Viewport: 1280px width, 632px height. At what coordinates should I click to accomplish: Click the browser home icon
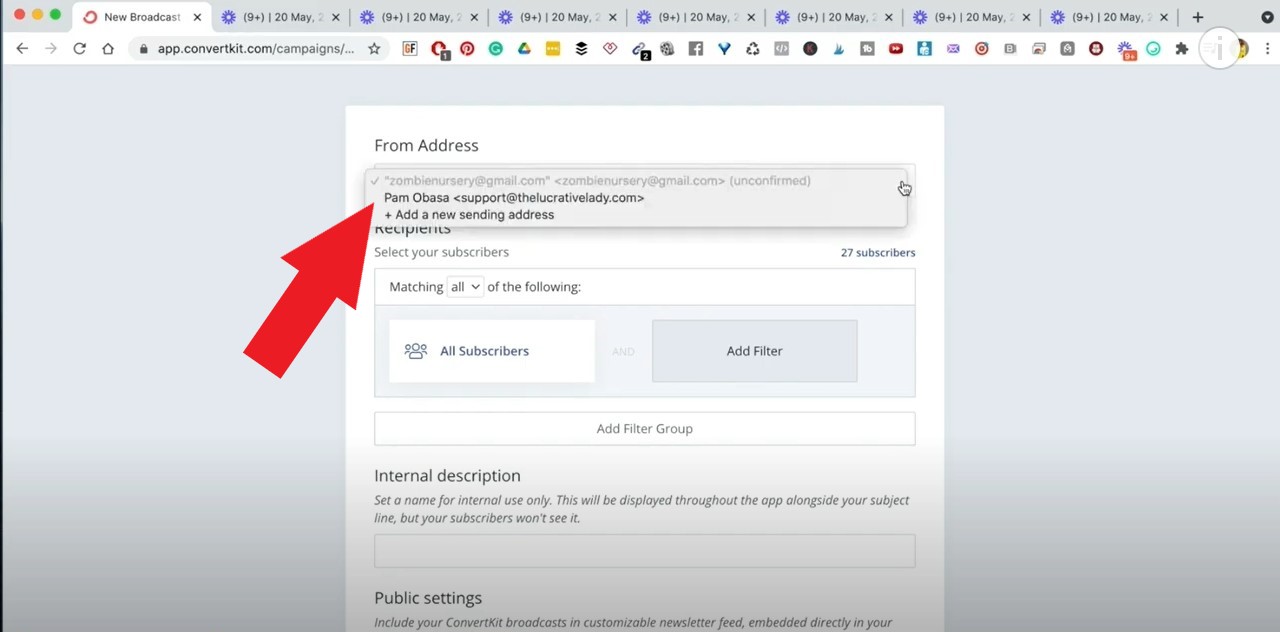[x=108, y=47]
